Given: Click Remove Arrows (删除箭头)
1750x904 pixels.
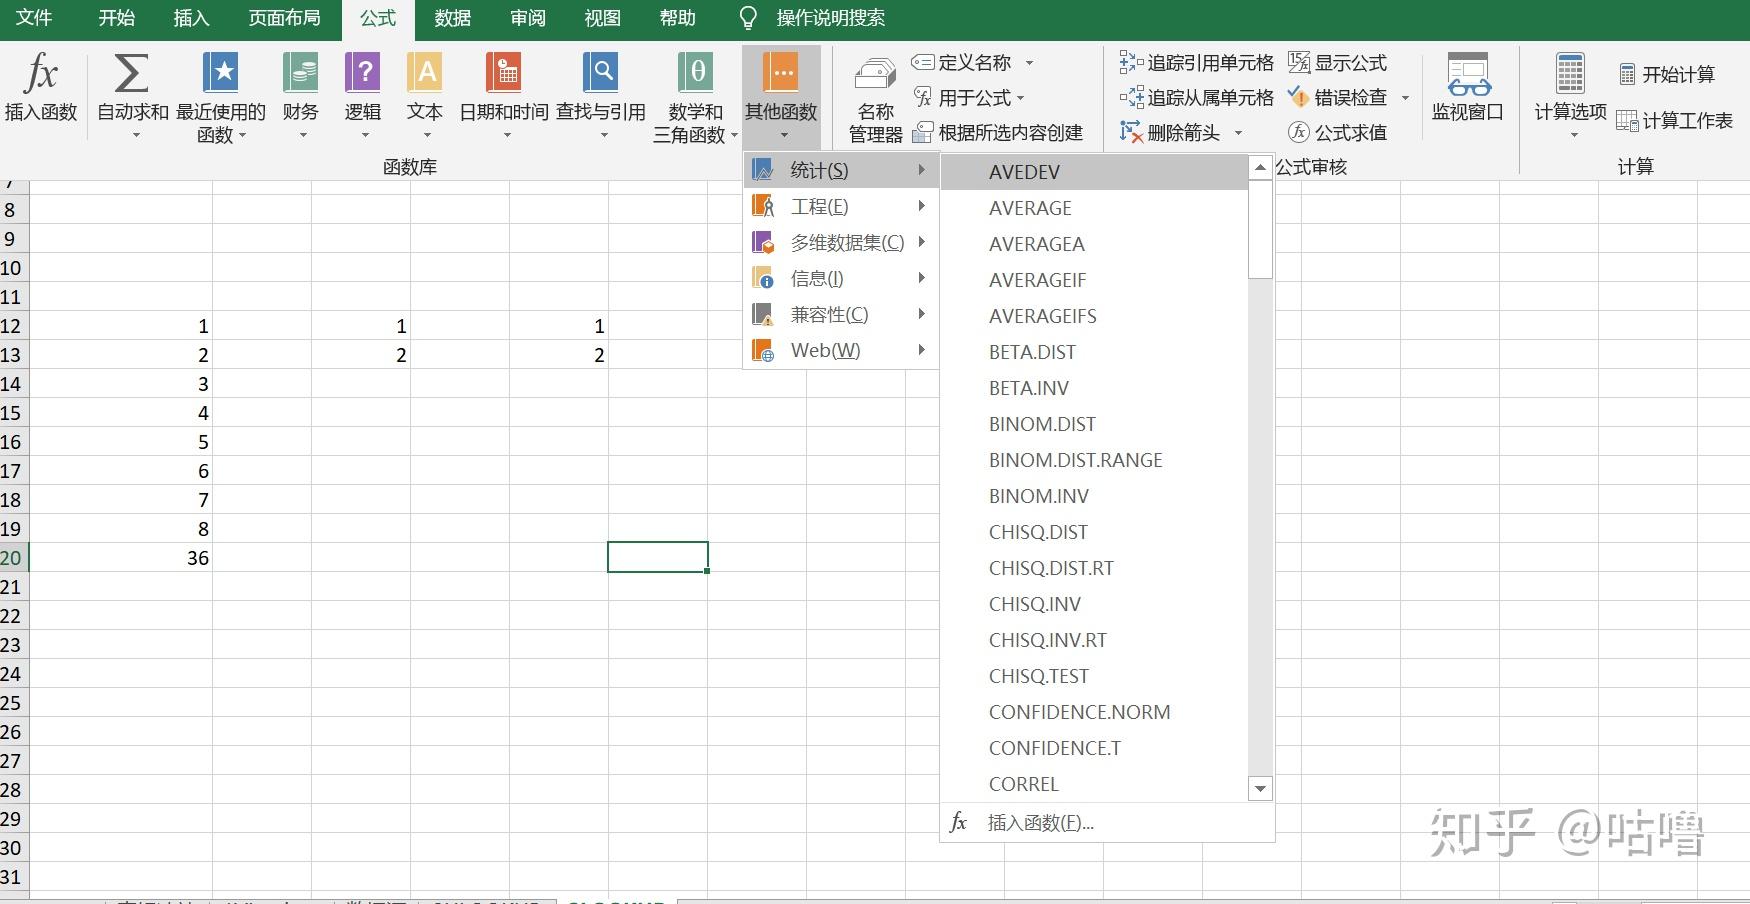Looking at the screenshot, I should tap(1170, 133).
